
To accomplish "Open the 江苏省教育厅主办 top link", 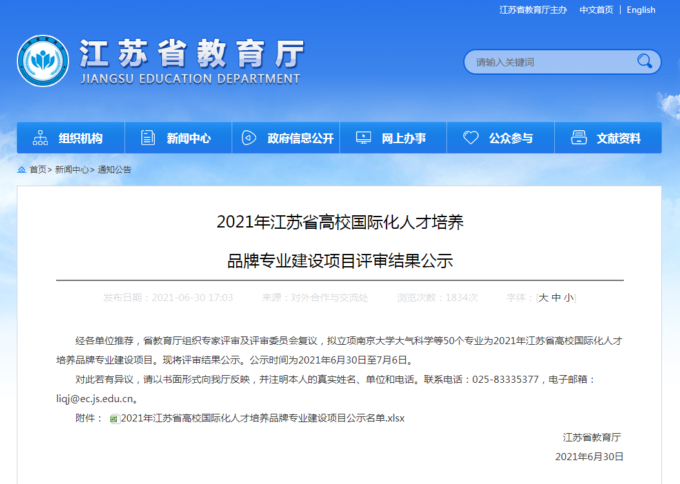I will [x=533, y=10].
